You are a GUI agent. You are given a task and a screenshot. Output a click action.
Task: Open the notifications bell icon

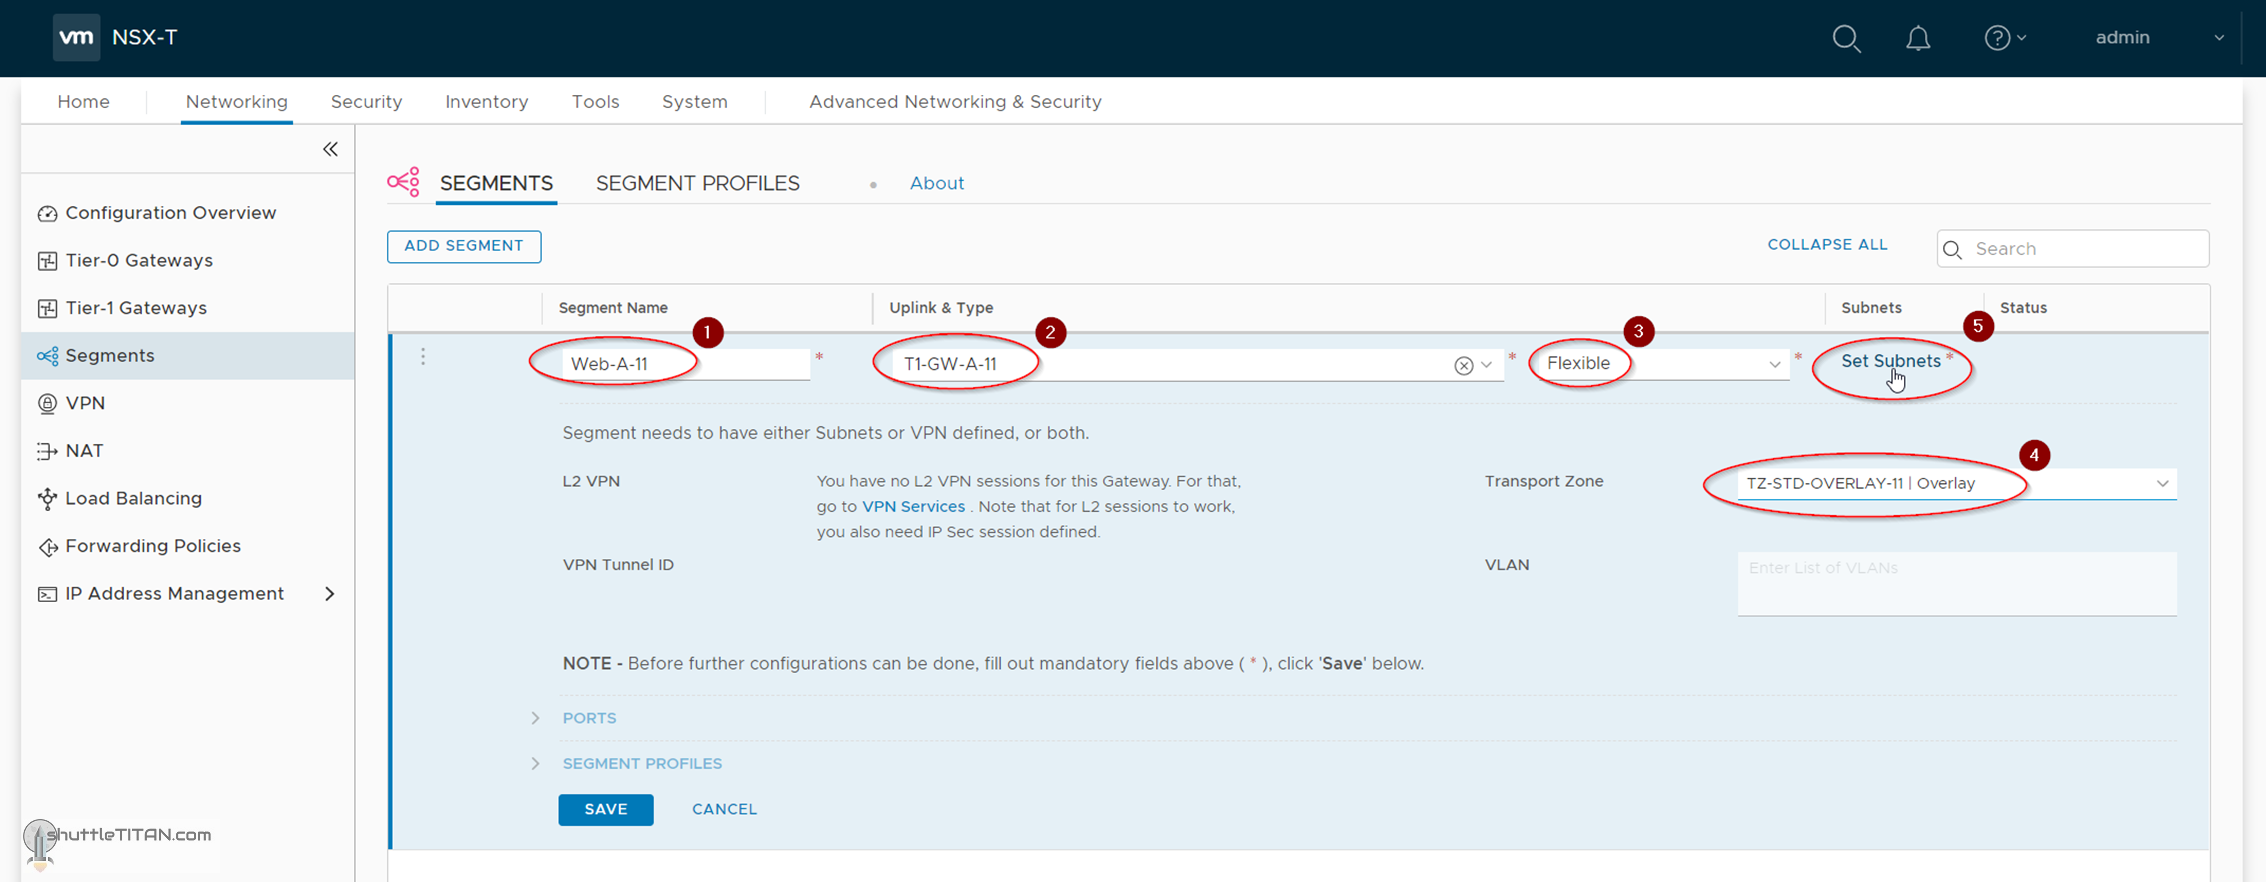tap(1917, 39)
